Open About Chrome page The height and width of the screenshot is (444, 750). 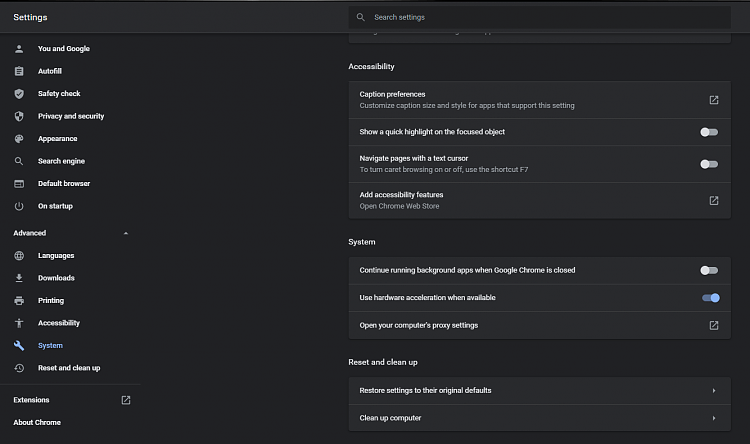coord(37,423)
